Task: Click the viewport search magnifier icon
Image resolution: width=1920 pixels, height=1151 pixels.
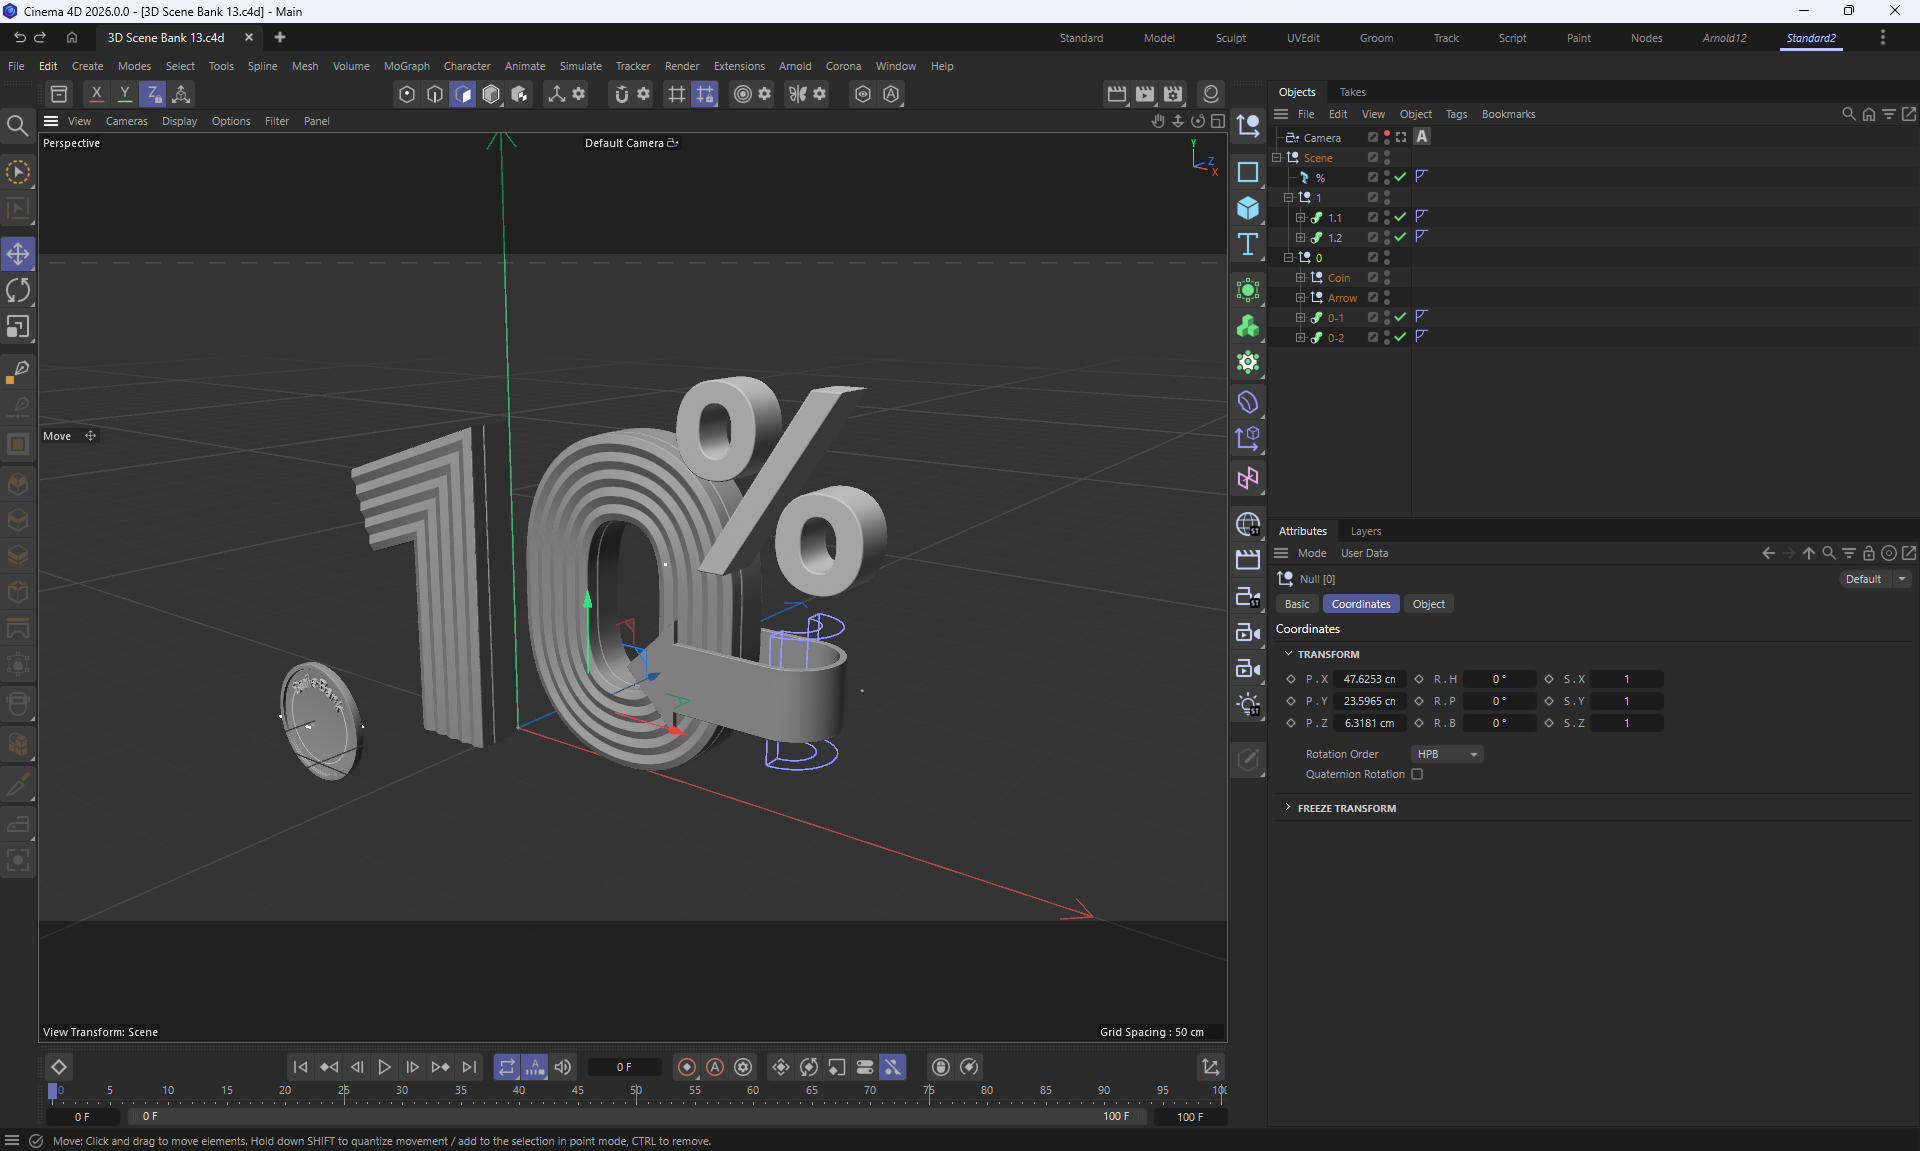Action: [x=17, y=126]
